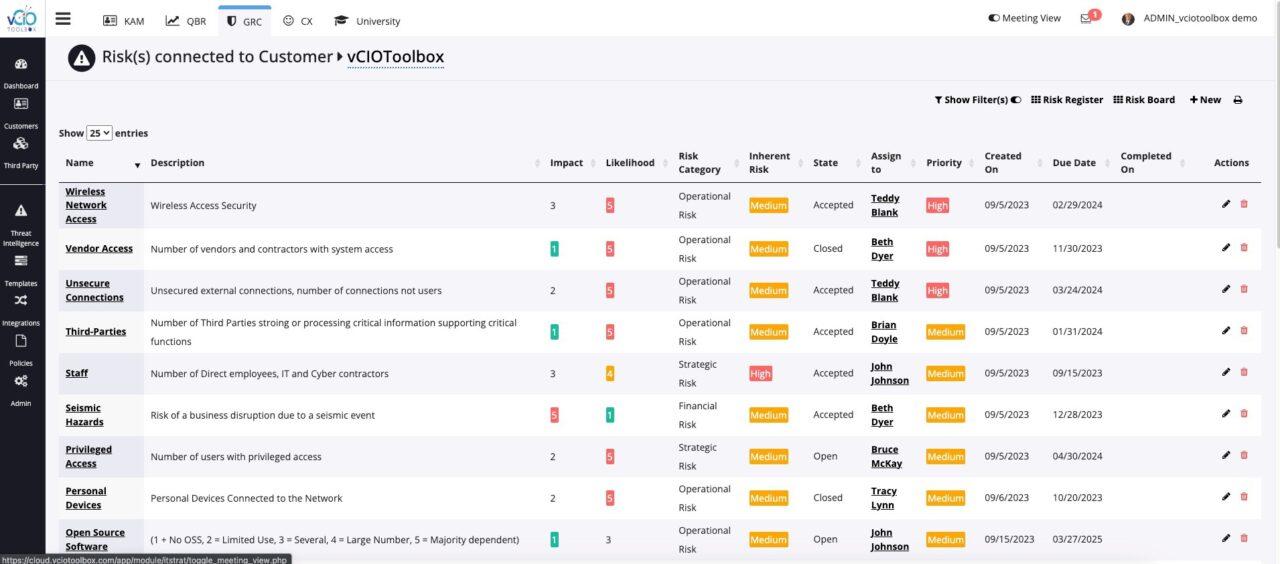1280x564 pixels.
Task: Open the Seismic Hazards risk link
Action: 84,415
